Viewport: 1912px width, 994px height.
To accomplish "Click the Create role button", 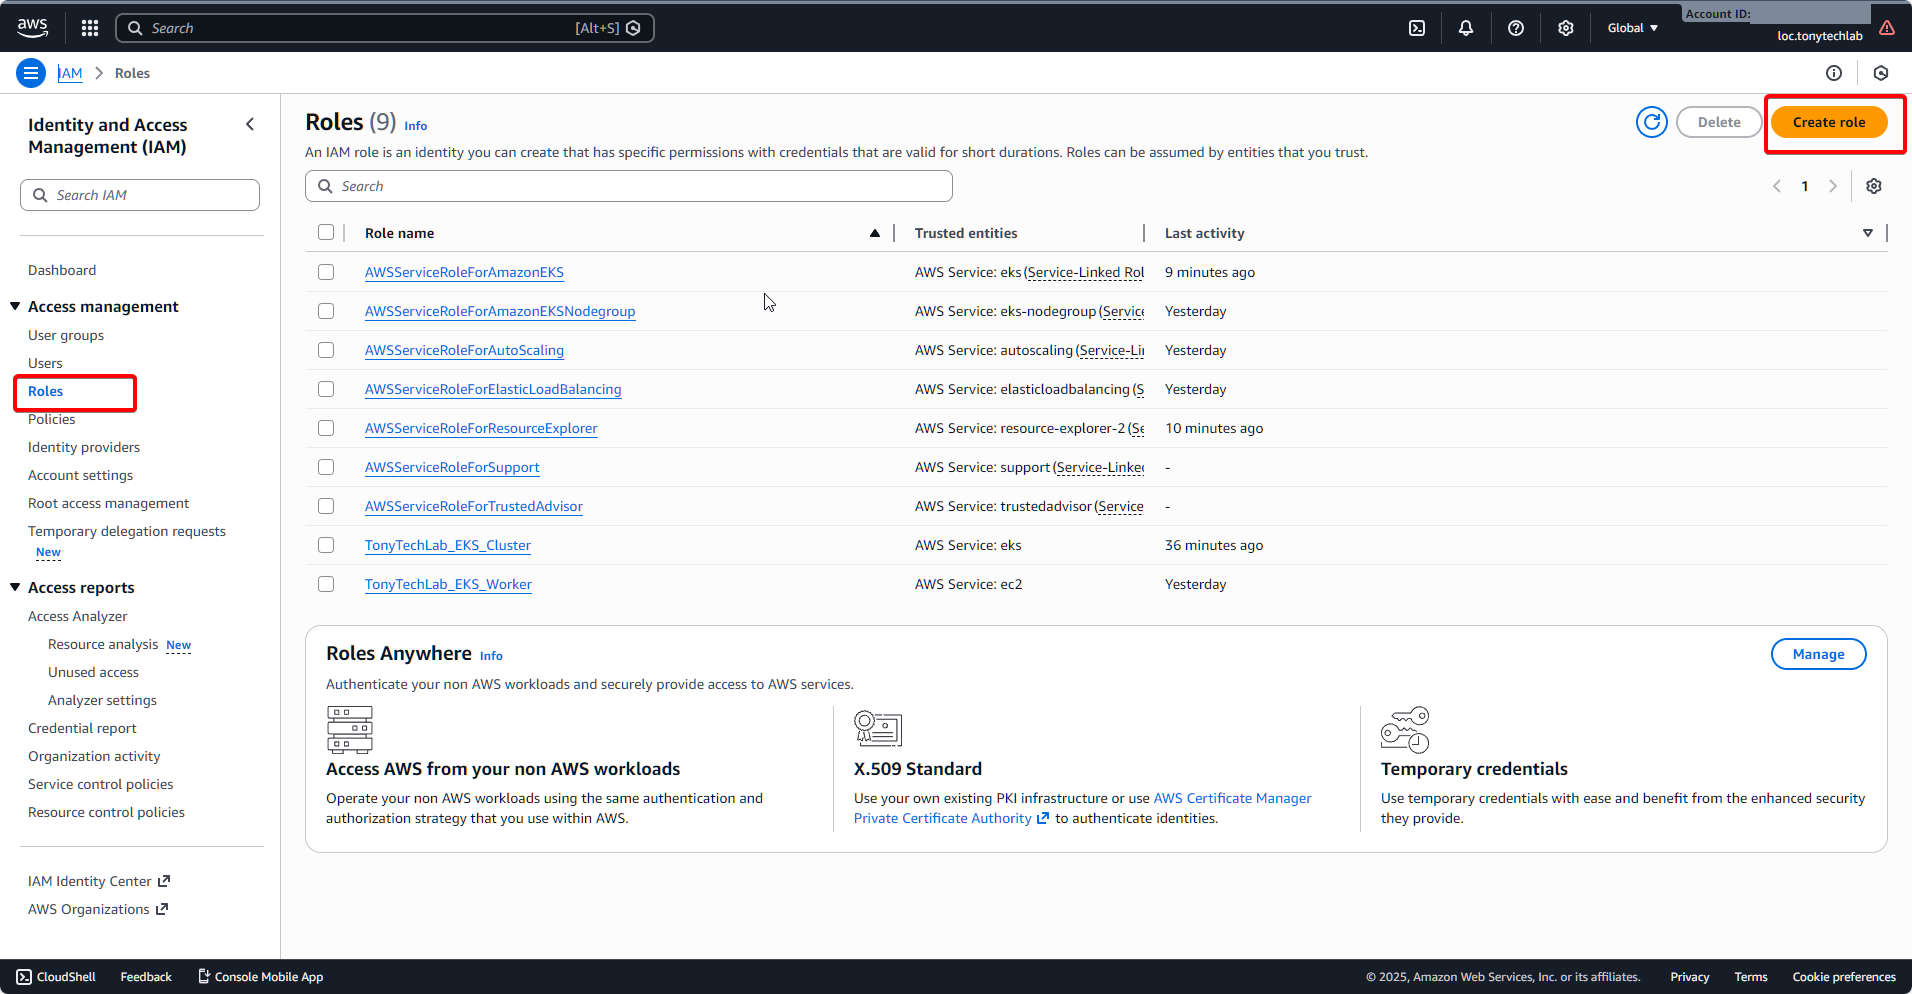I will click(1828, 122).
